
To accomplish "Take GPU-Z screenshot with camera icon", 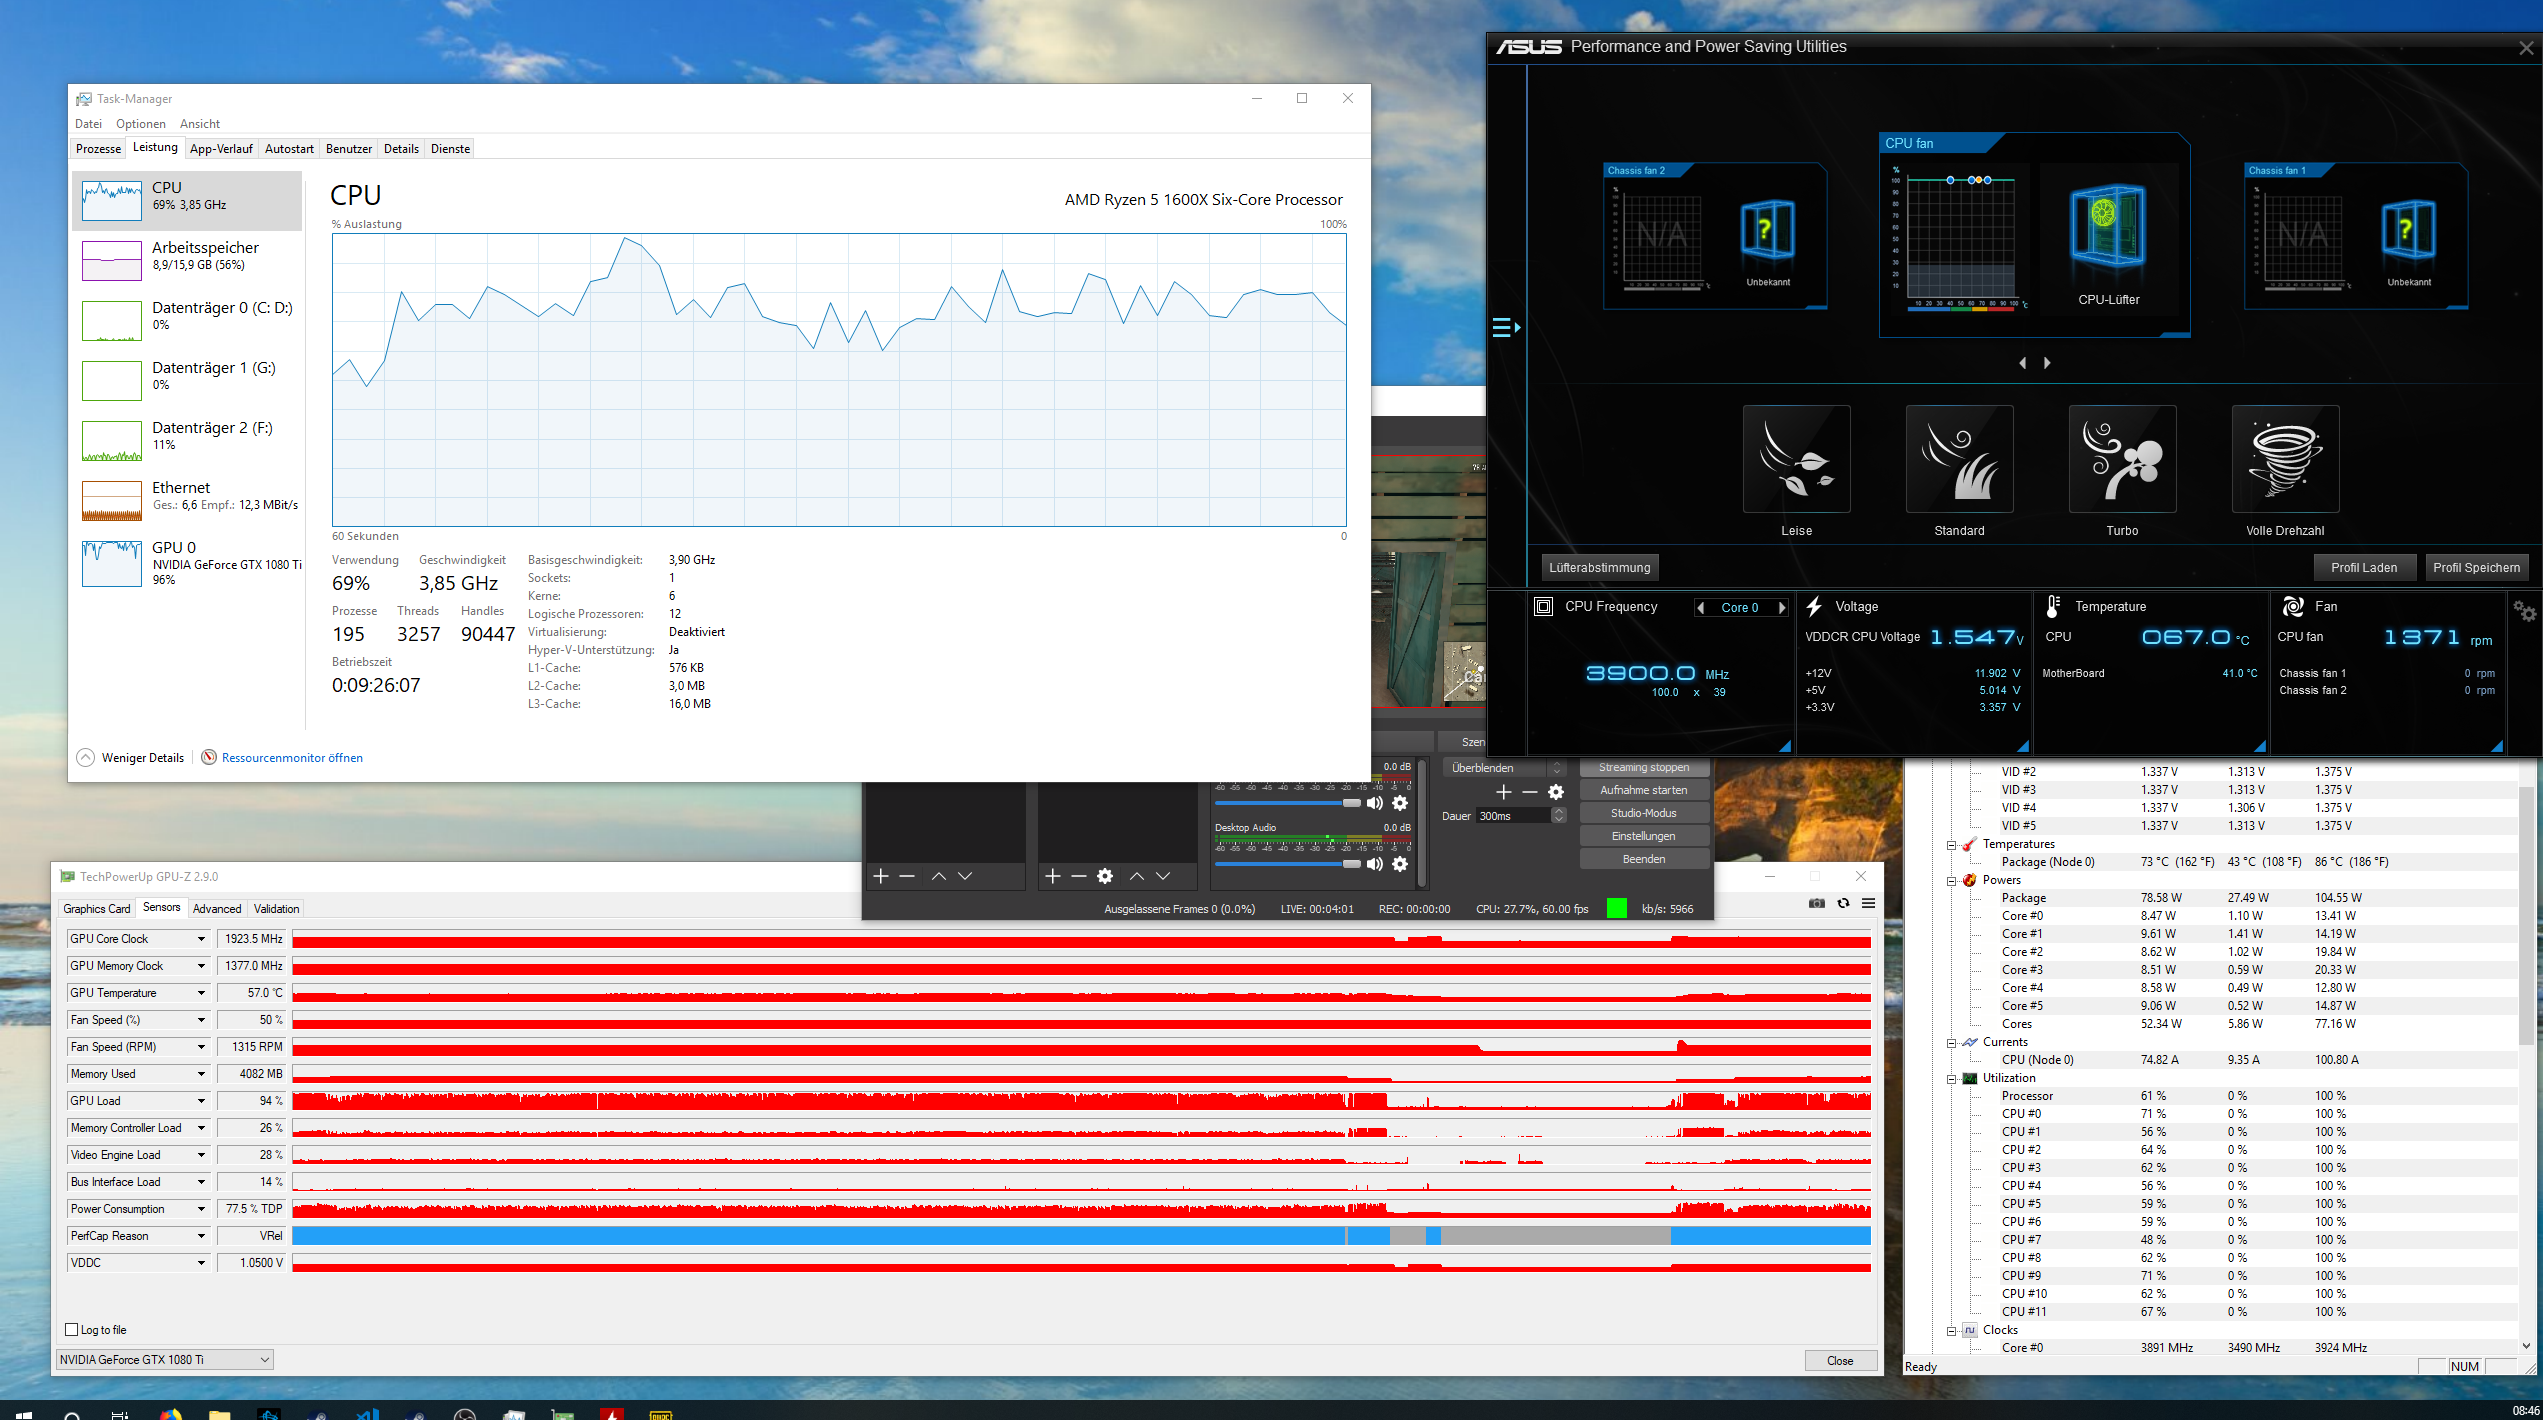I will [x=1817, y=903].
